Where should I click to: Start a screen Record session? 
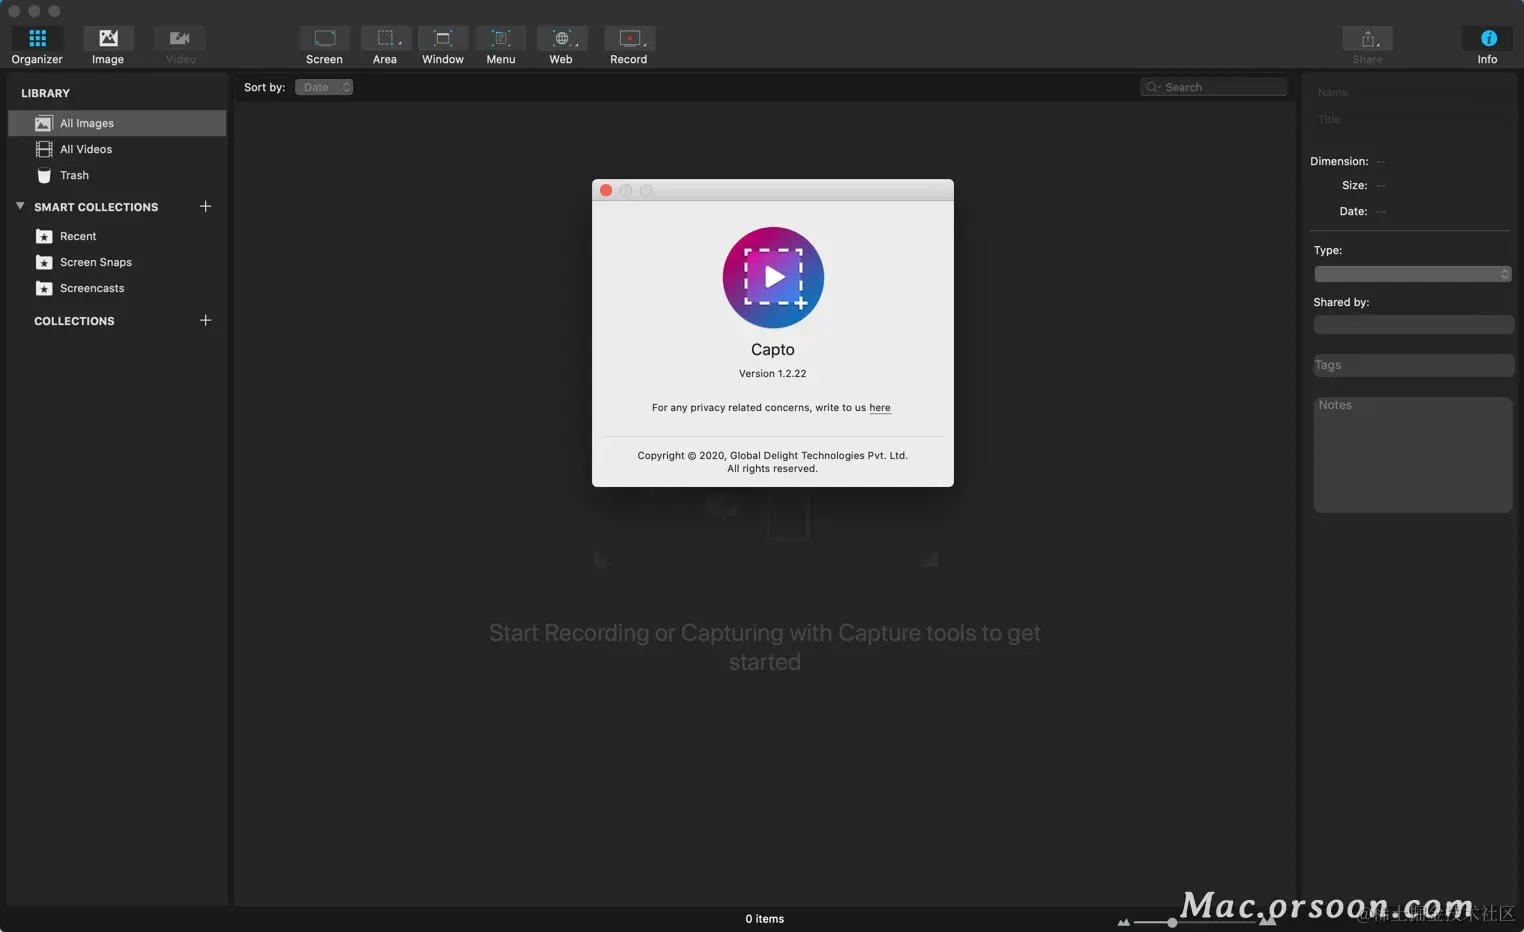click(629, 46)
